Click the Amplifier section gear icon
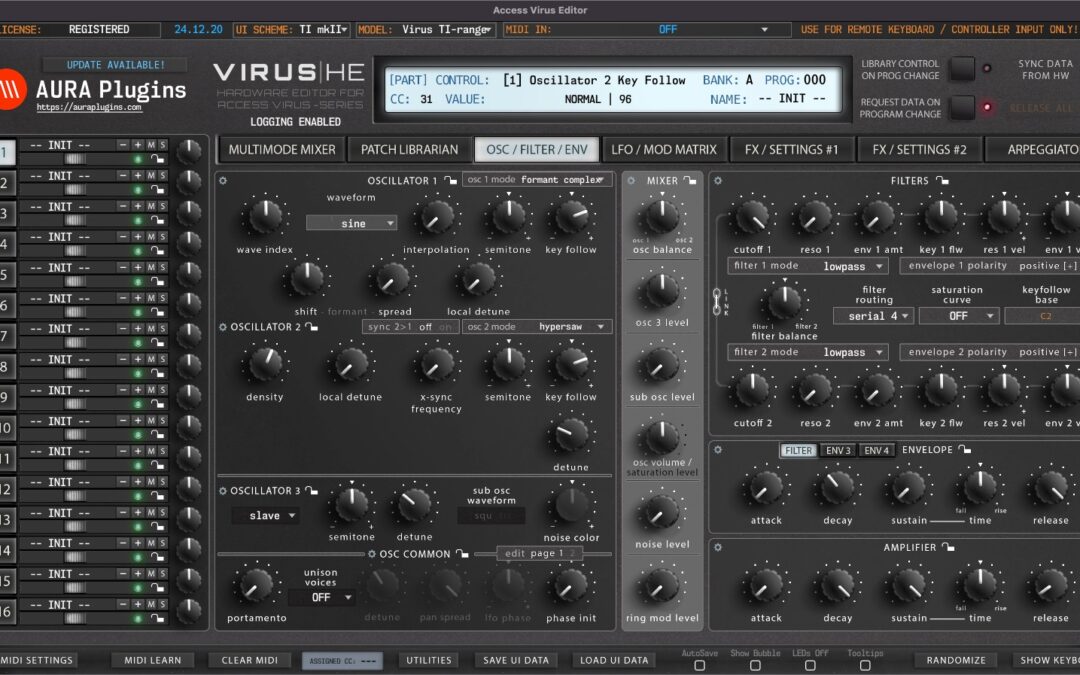This screenshot has width=1080, height=675. pos(716,547)
